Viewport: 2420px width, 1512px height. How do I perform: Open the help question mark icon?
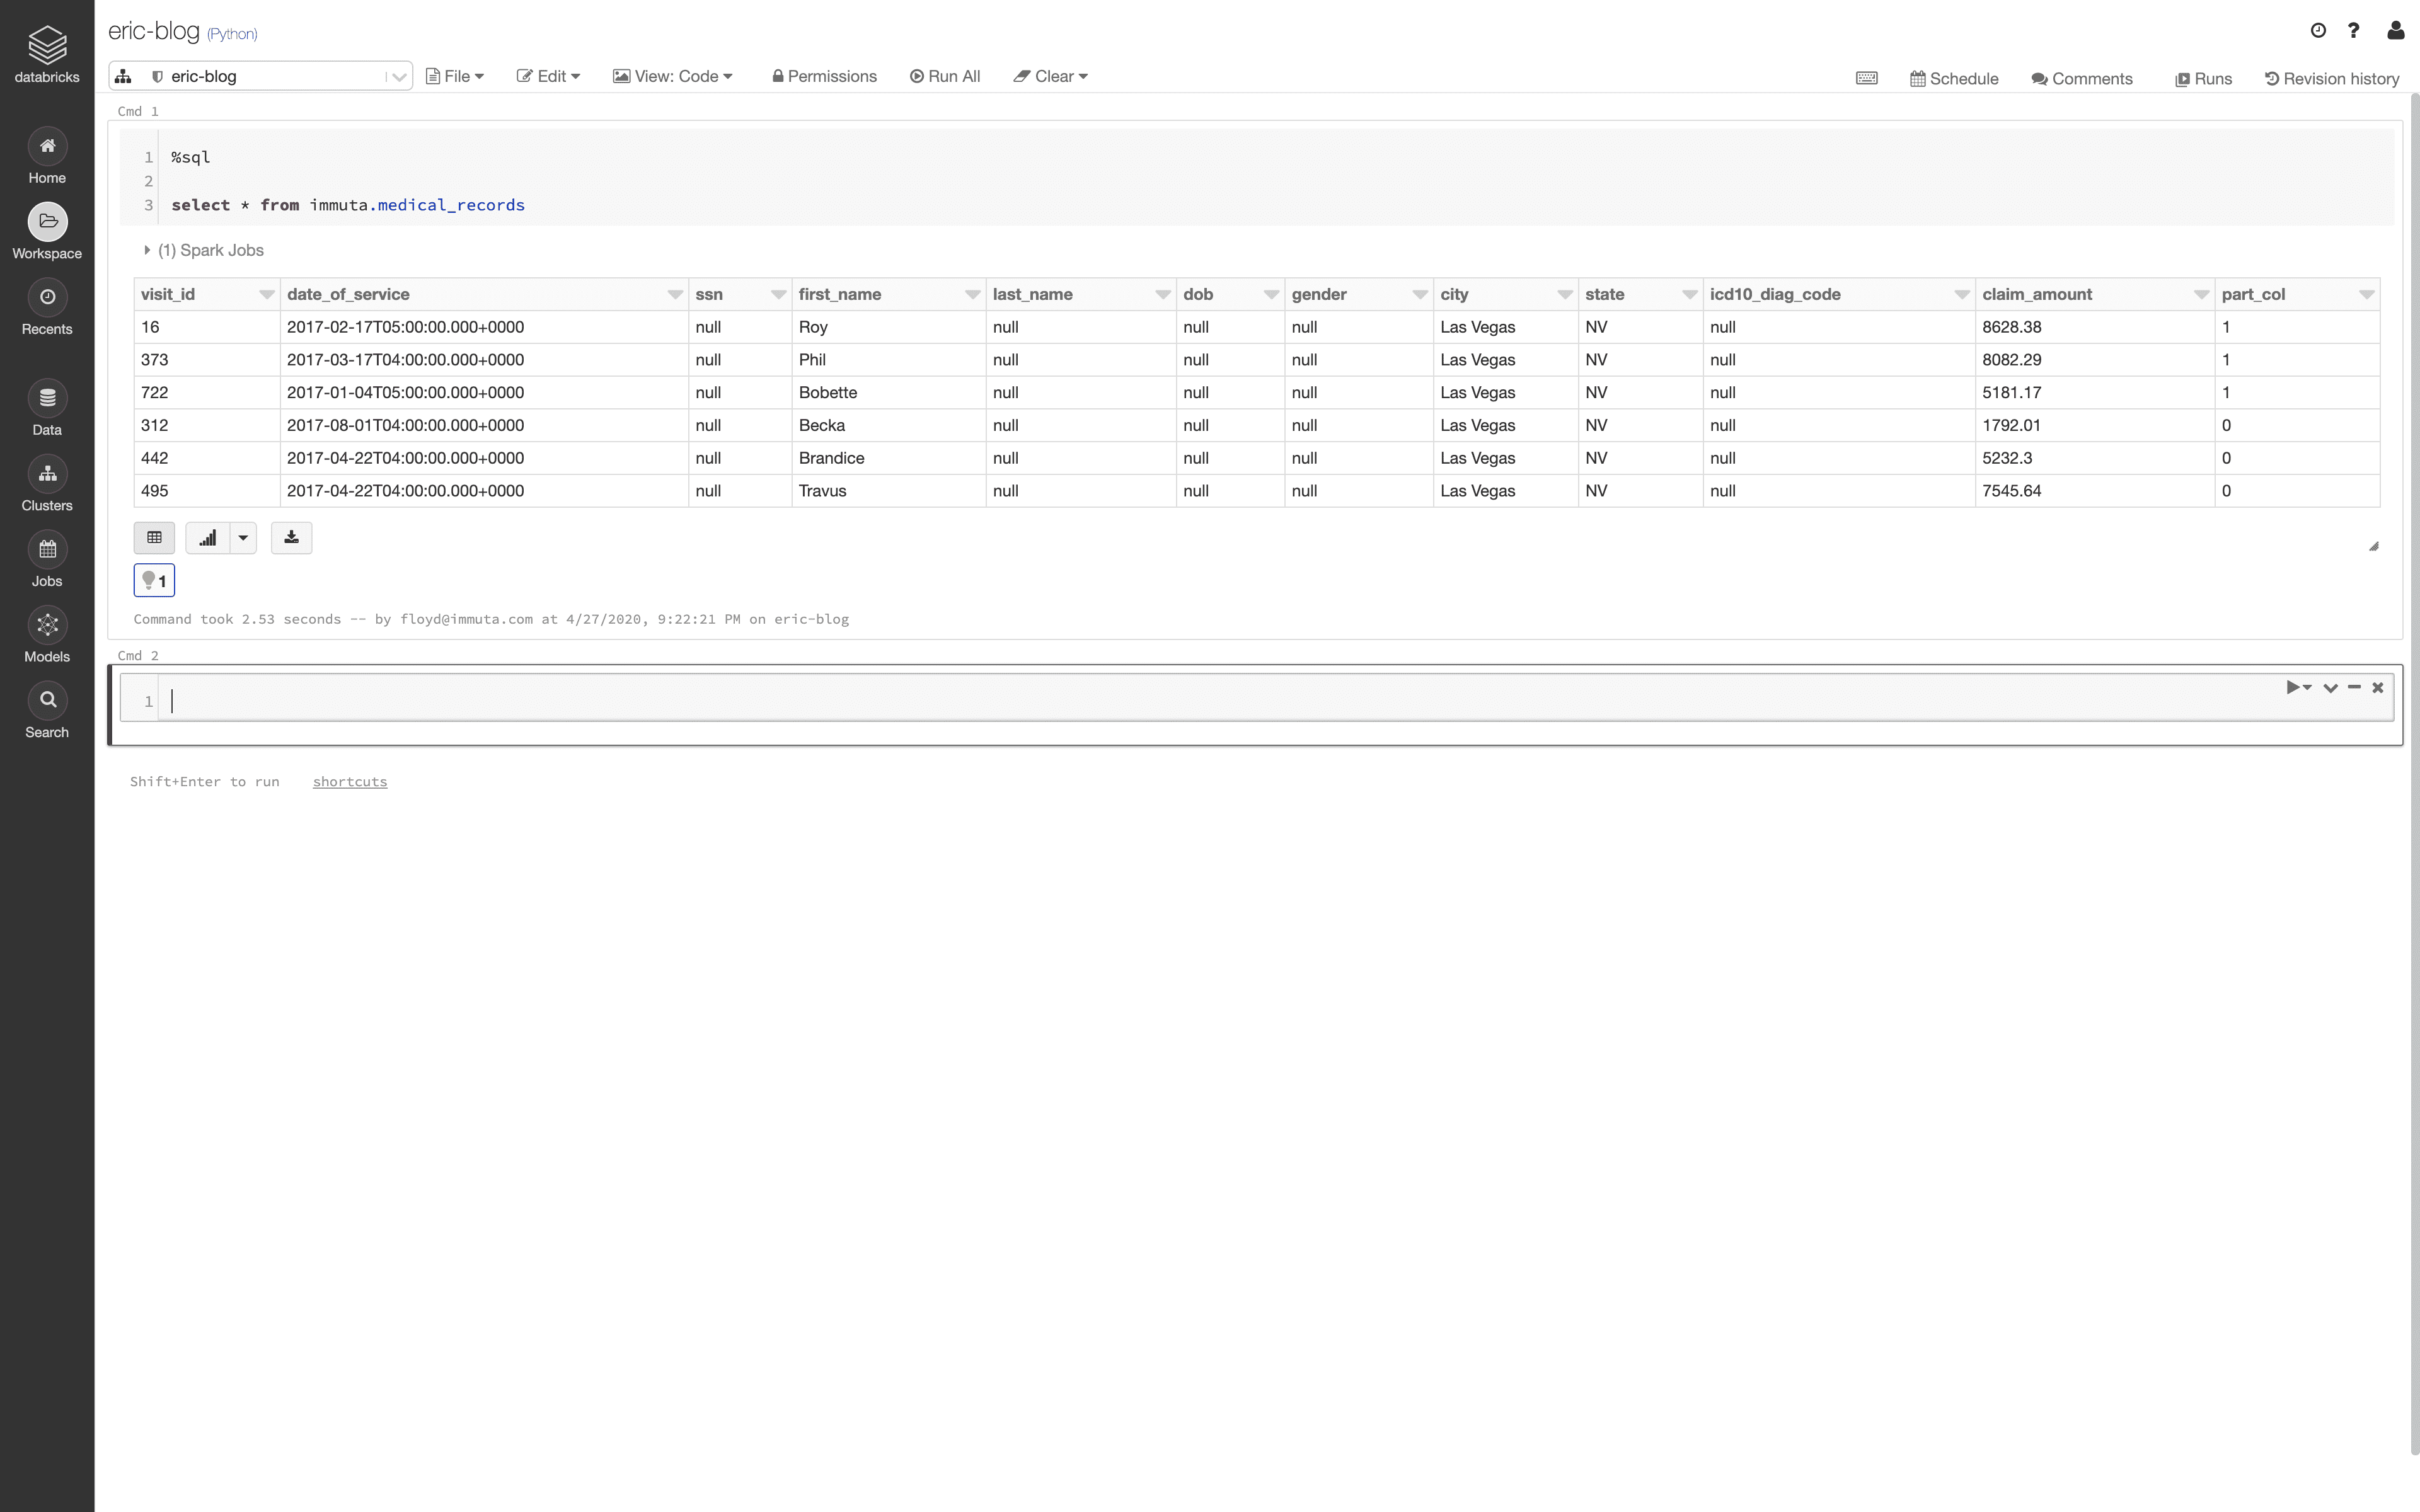tap(2354, 30)
